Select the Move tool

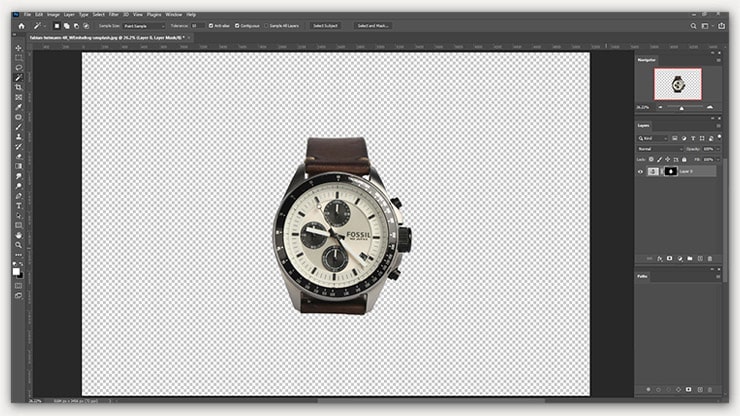[x=18, y=48]
